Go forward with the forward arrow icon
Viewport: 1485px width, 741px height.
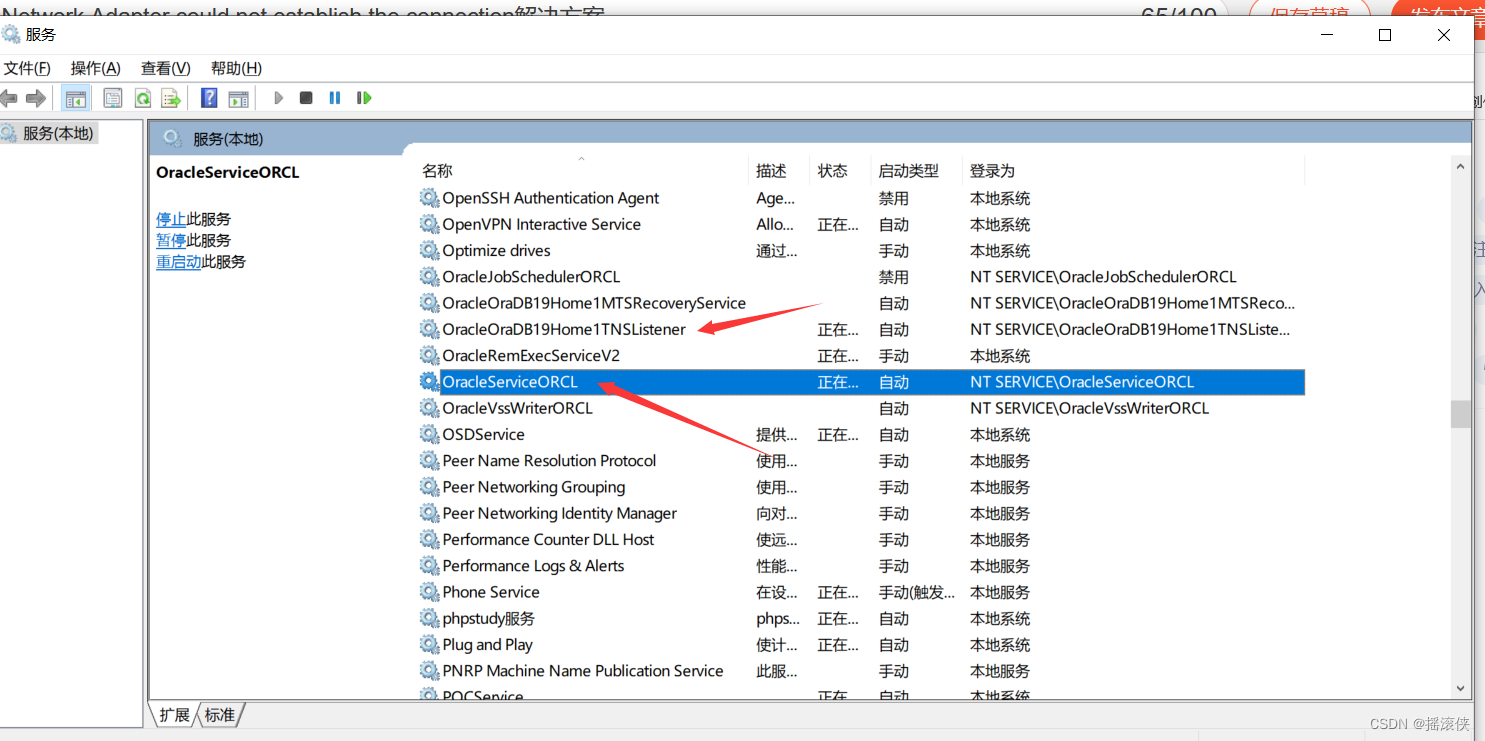tap(36, 97)
